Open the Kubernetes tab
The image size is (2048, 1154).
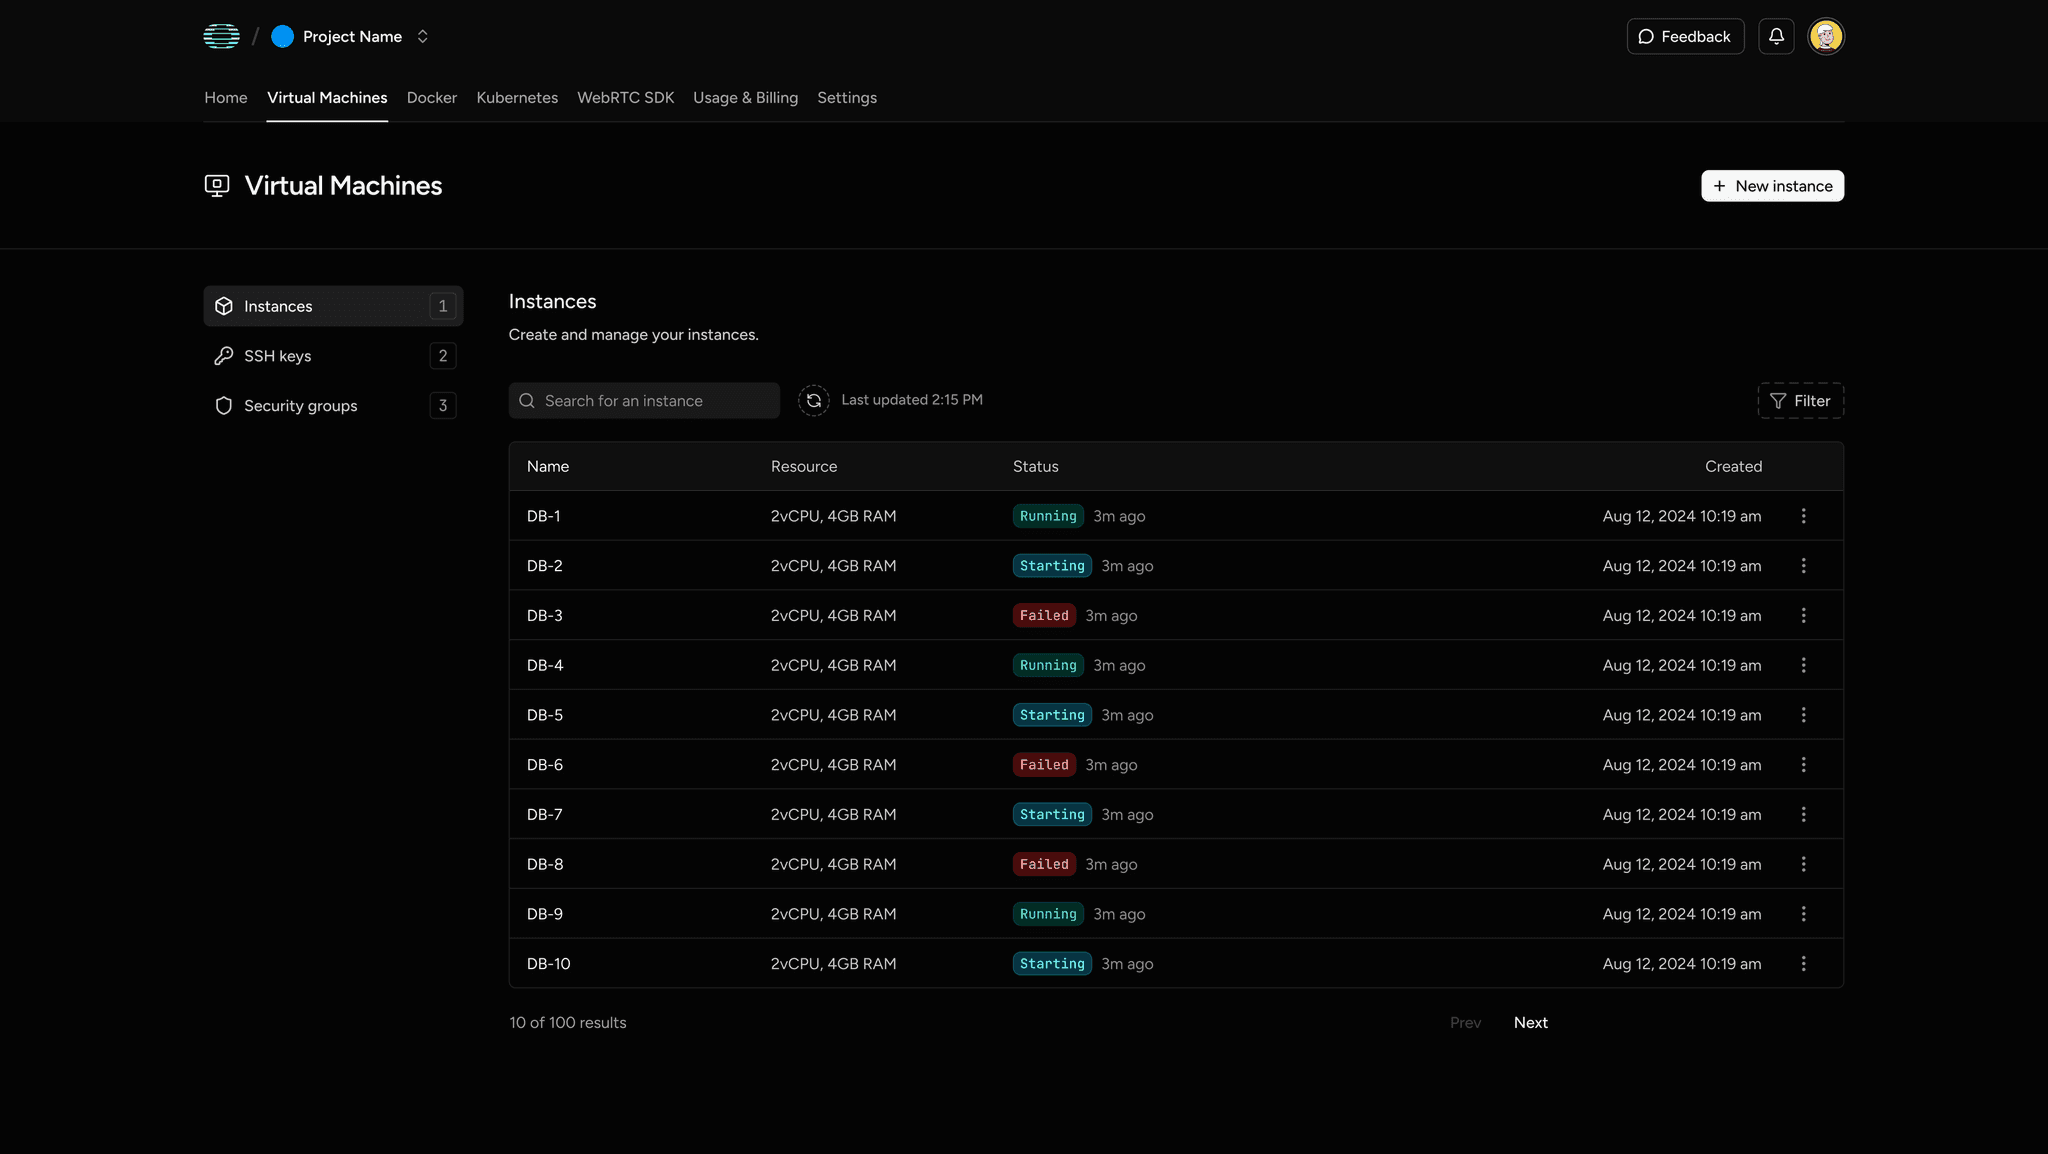(517, 98)
